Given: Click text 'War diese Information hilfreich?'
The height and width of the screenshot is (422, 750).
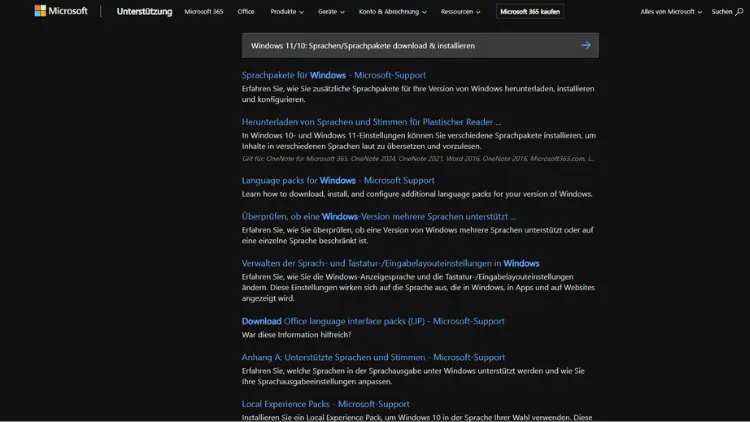Looking at the screenshot, I should [297, 334].
